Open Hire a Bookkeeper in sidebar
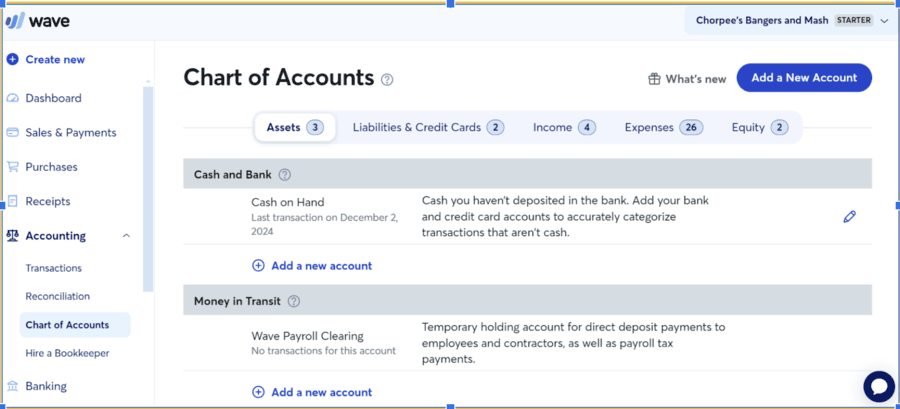The image size is (900, 409). [x=67, y=353]
